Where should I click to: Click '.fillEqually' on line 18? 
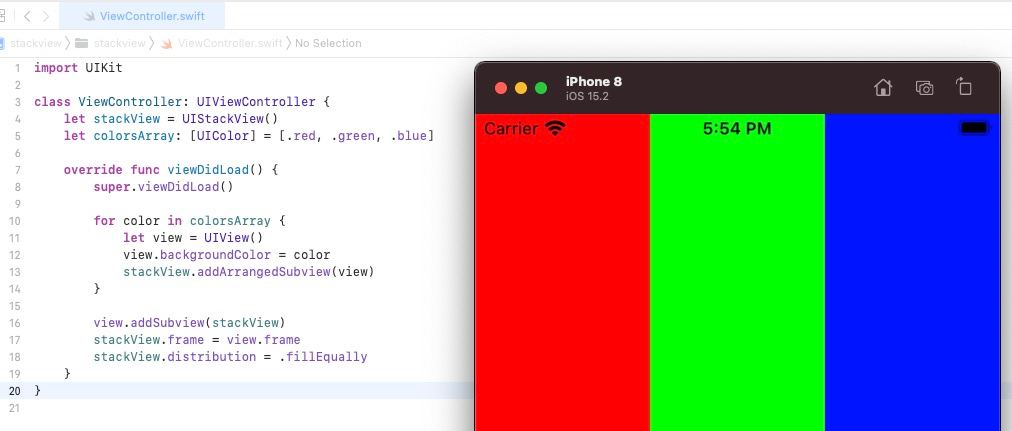pyautogui.click(x=323, y=357)
